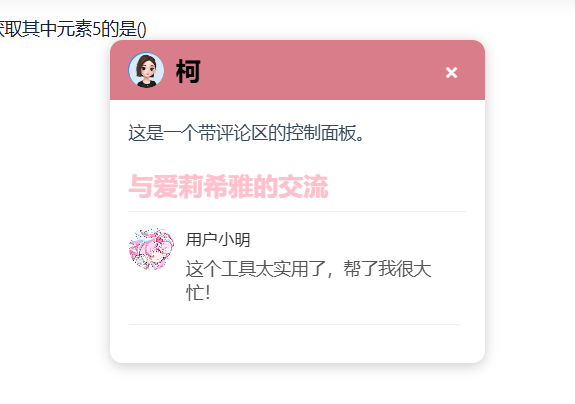Select the bold name 柯 in header
575x404 pixels.
tap(188, 71)
